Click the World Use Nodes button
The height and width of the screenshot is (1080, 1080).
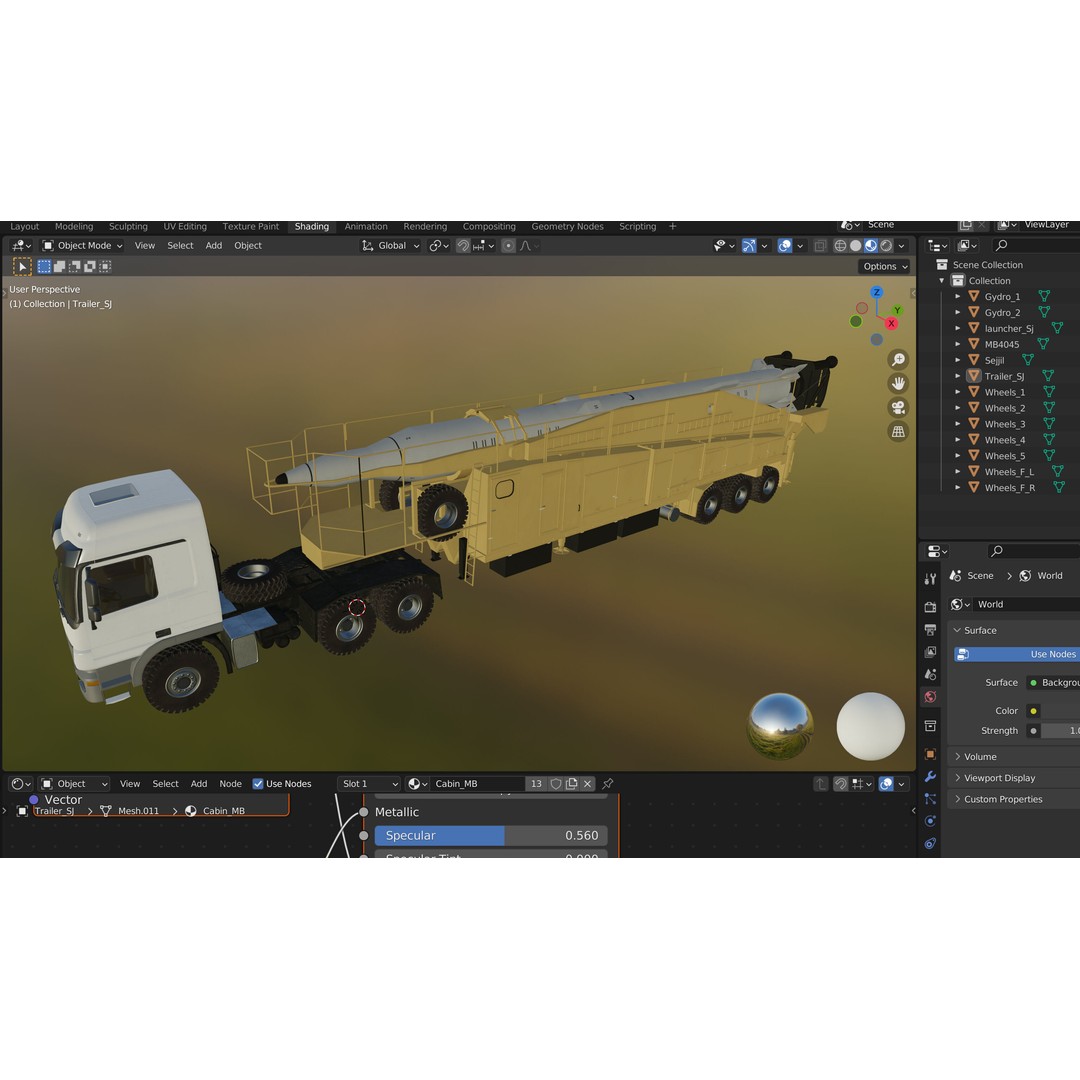pyautogui.click(x=1017, y=654)
